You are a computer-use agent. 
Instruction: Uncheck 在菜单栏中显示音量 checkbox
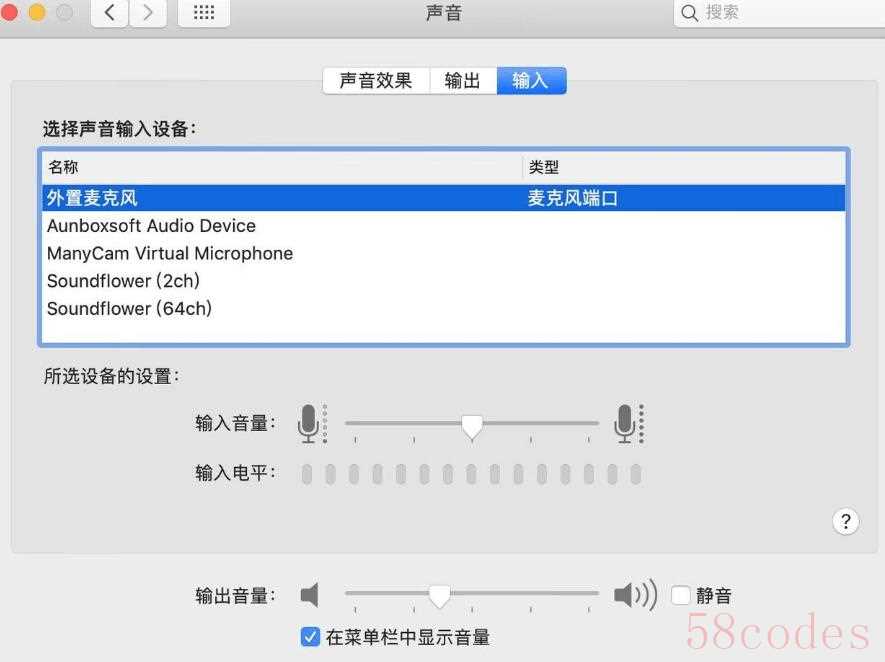(x=310, y=637)
